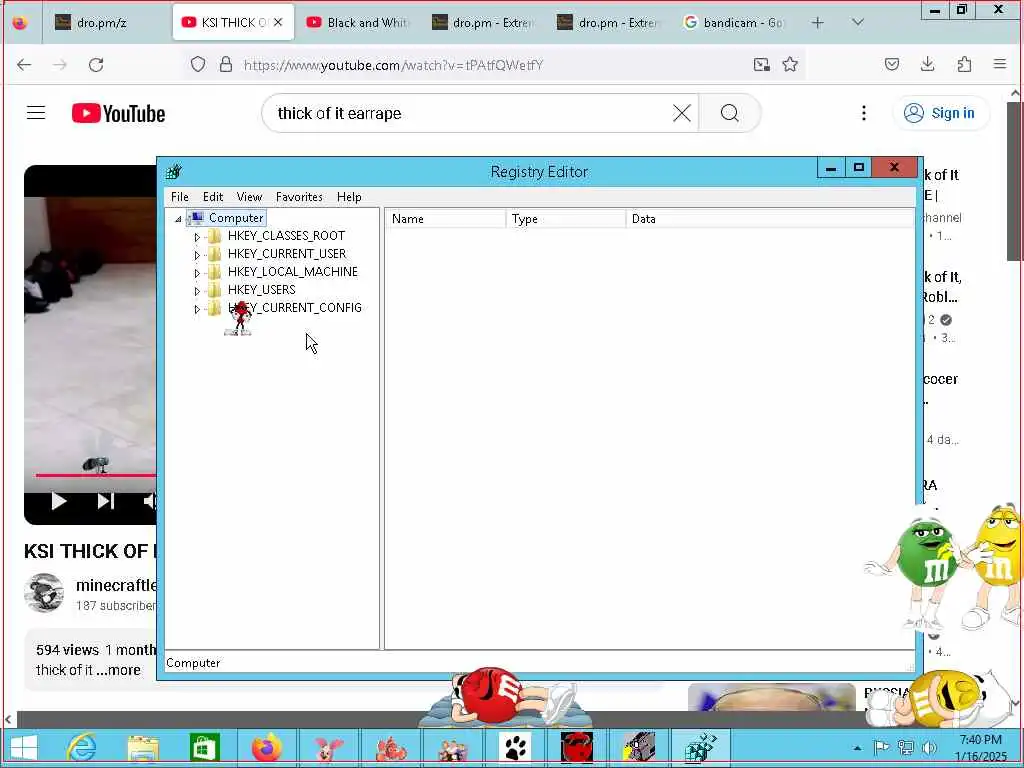Screen dimensions: 1024x768
Task: Click the Data column header
Action: tap(770, 219)
